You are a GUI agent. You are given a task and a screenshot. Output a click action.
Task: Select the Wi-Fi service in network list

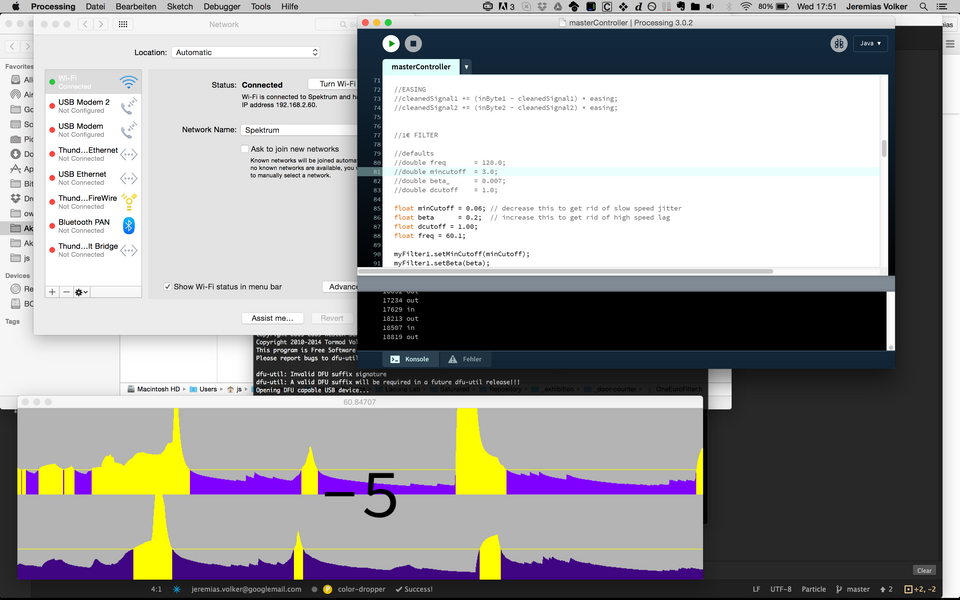(93, 81)
